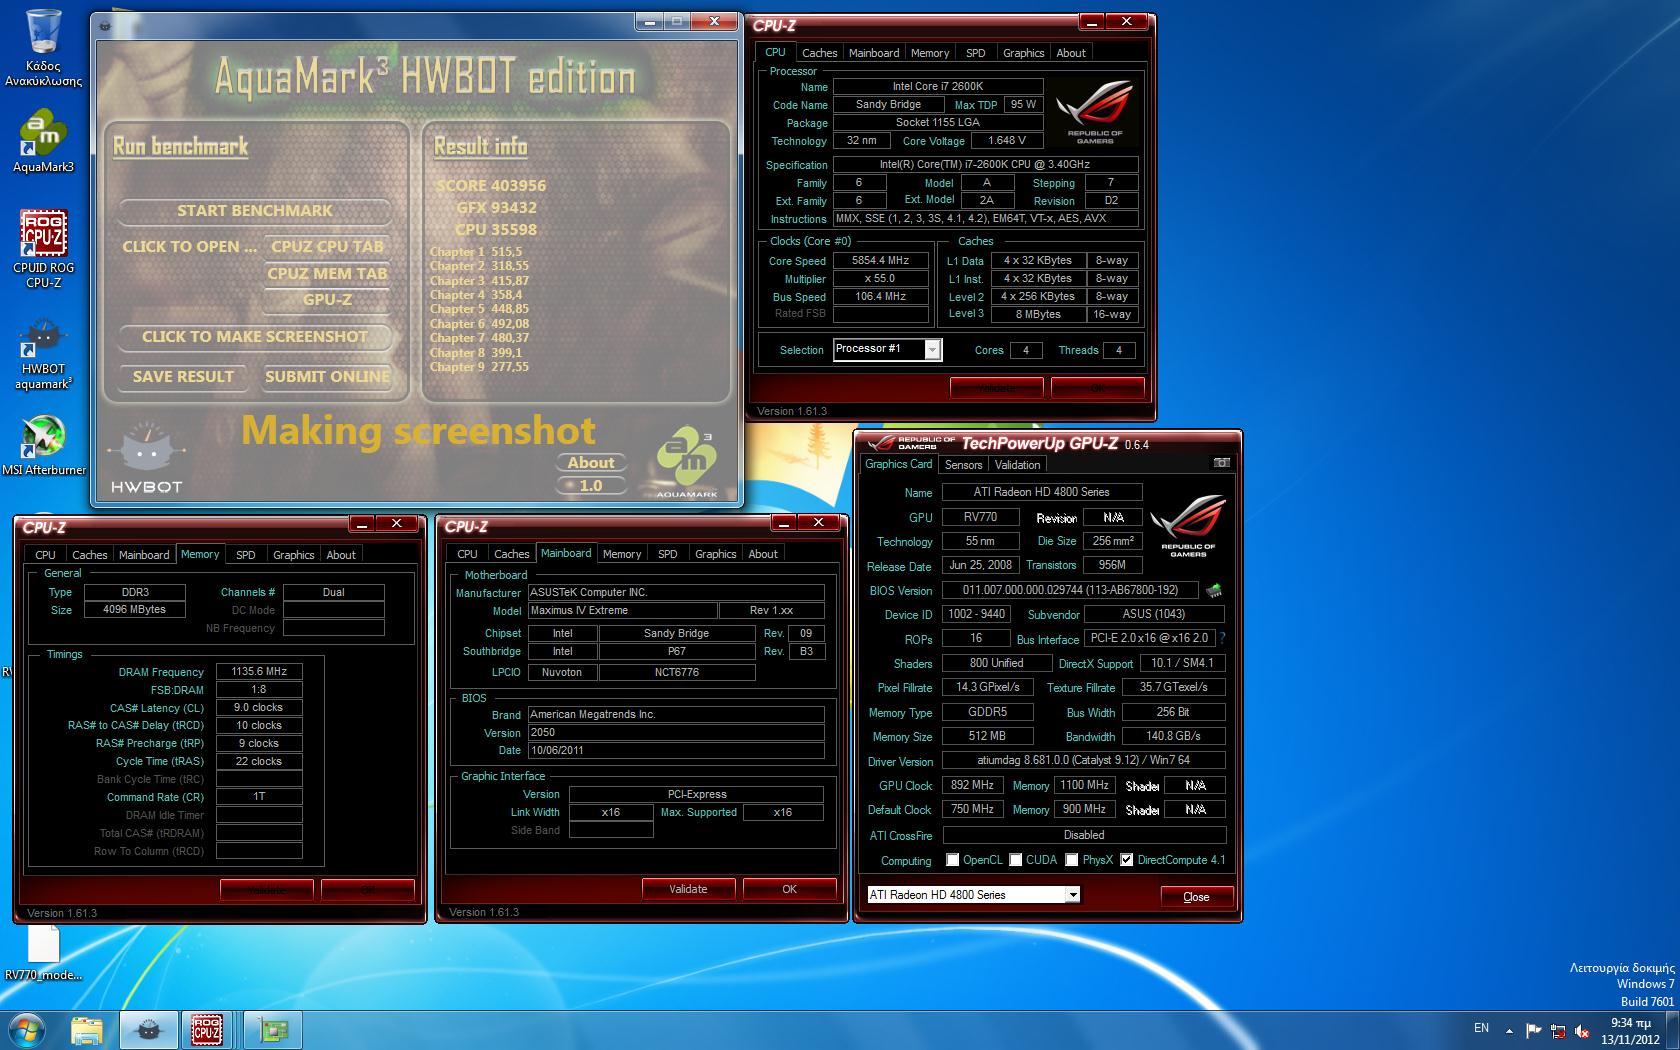Image resolution: width=1680 pixels, height=1050 pixels.
Task: Open the GPU-Z taskbar icon
Action: [272, 1030]
